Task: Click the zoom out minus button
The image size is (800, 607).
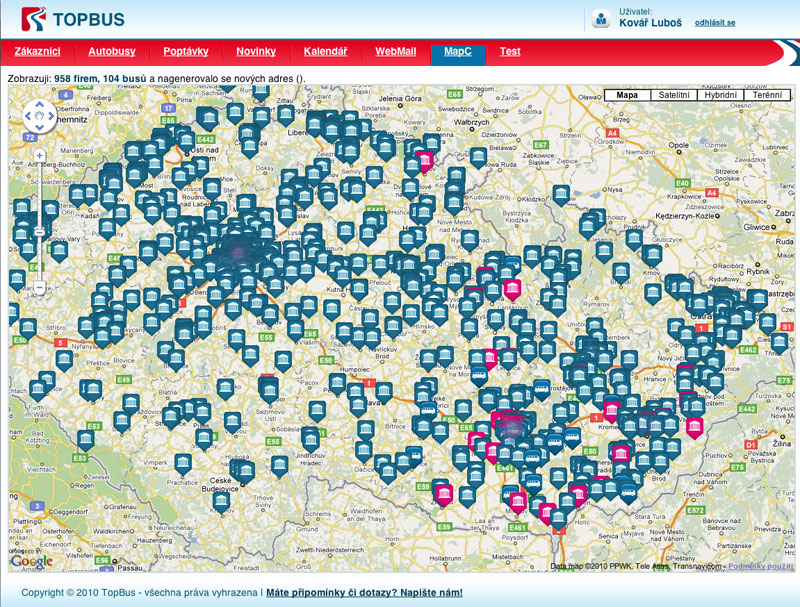Action: point(39,287)
